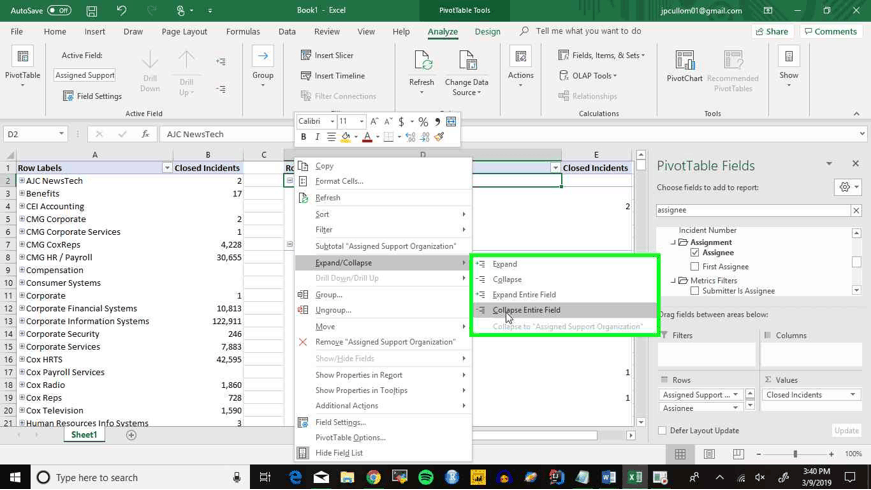
Task: Open the Show button in ribbon
Action: coord(789,68)
